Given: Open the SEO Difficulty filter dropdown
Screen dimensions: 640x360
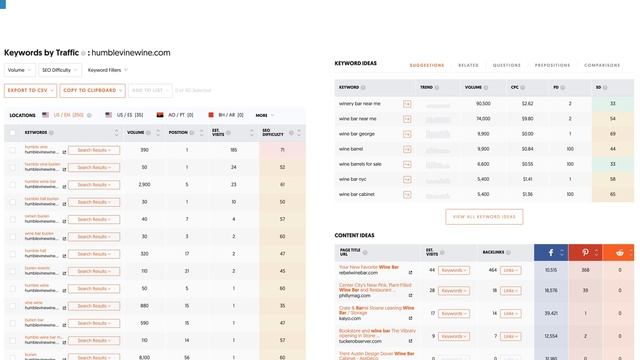Looking at the screenshot, I should 60,70.
